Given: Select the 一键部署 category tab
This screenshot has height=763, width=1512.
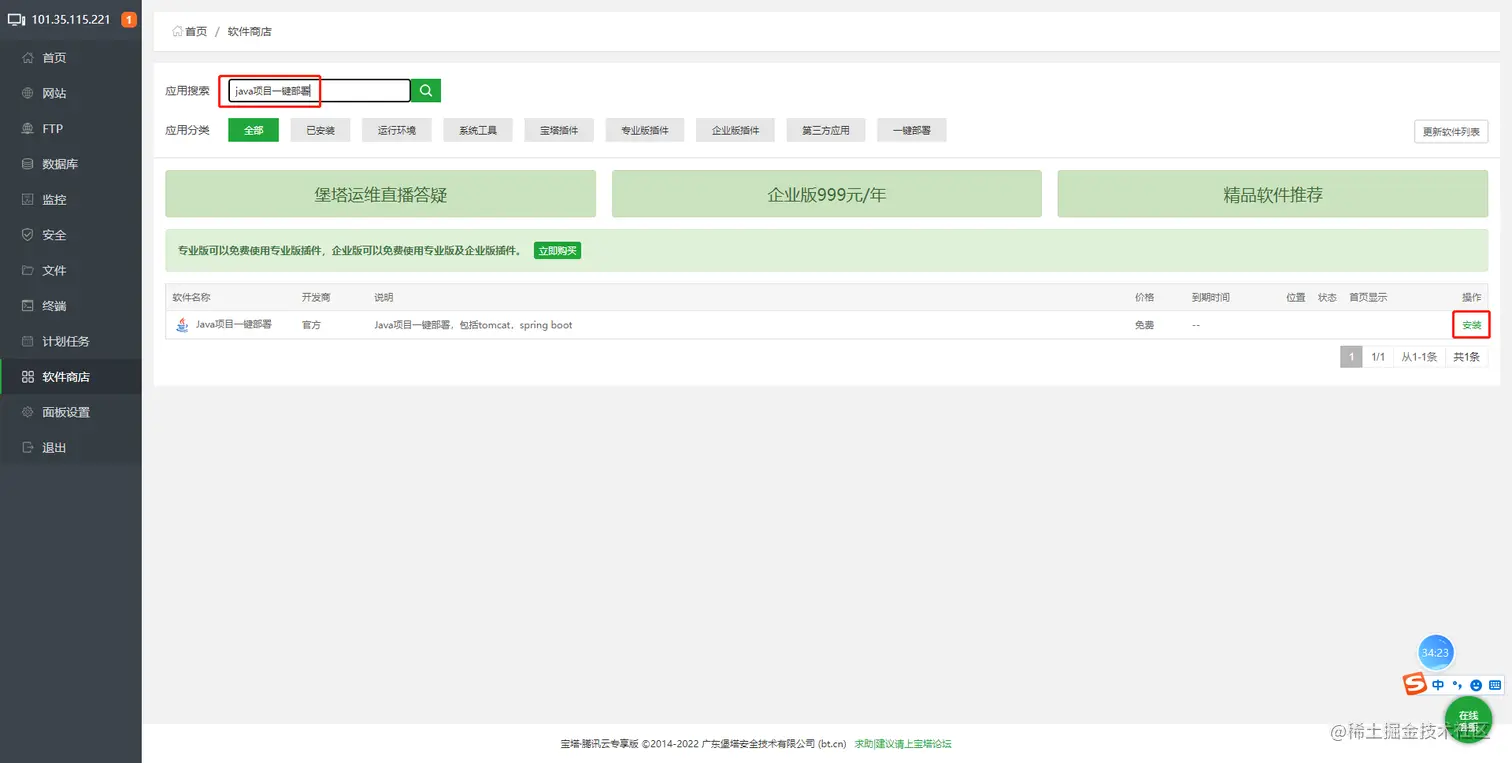Looking at the screenshot, I should [x=912, y=130].
